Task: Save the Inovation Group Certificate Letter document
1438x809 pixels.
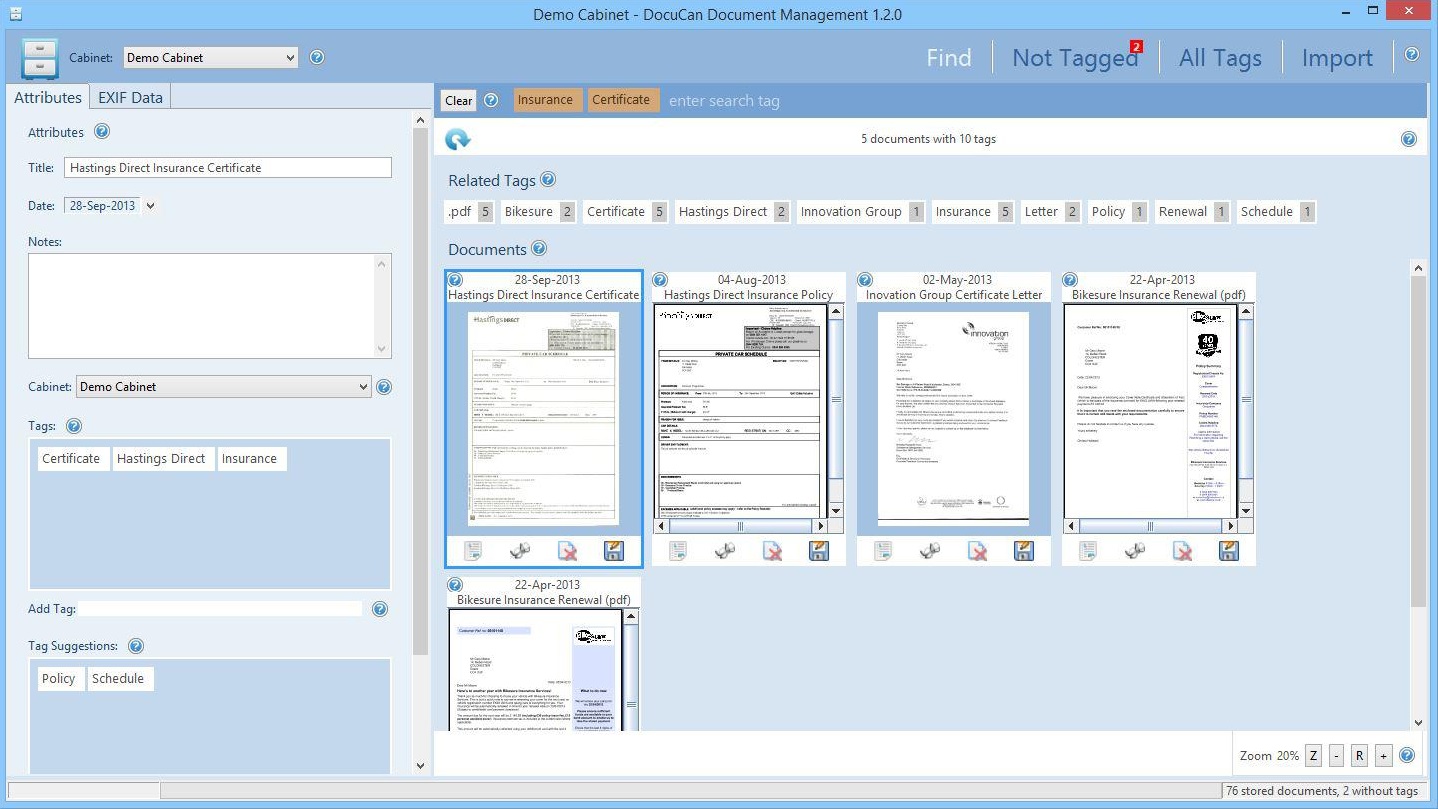Action: point(1023,551)
